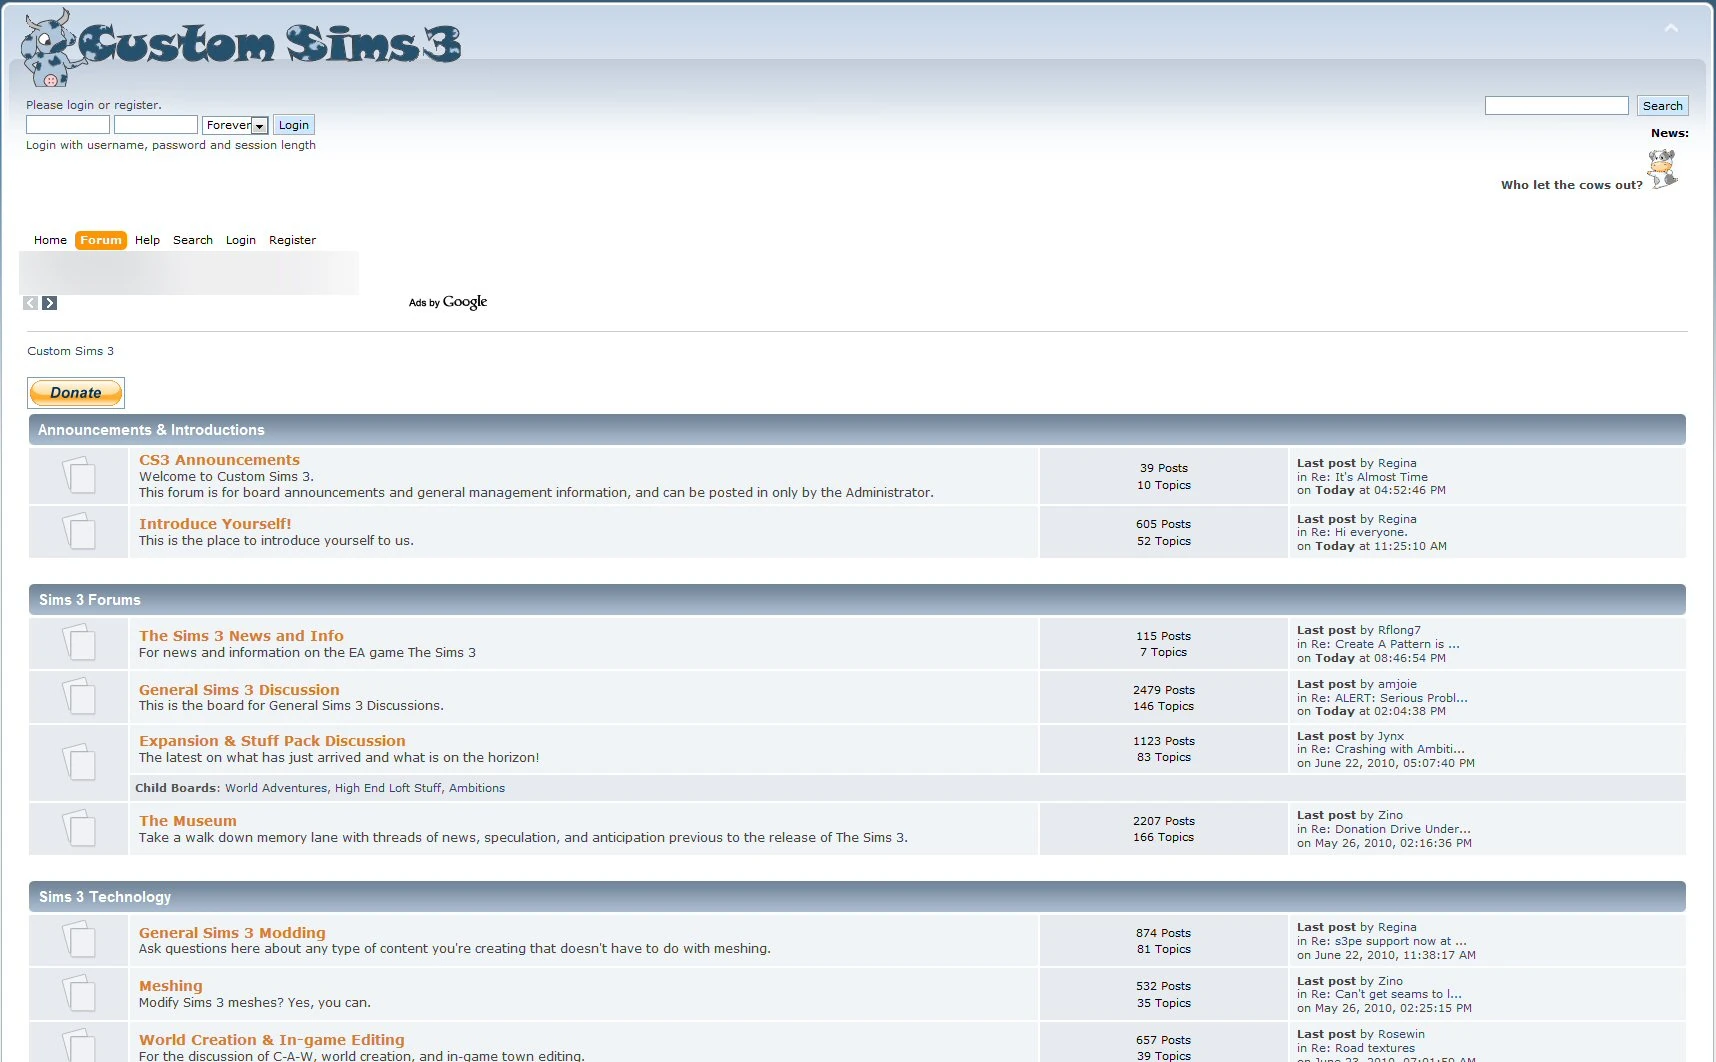Open the High End Loft Stuff child board
1716x1062 pixels.
pyautogui.click(x=388, y=788)
